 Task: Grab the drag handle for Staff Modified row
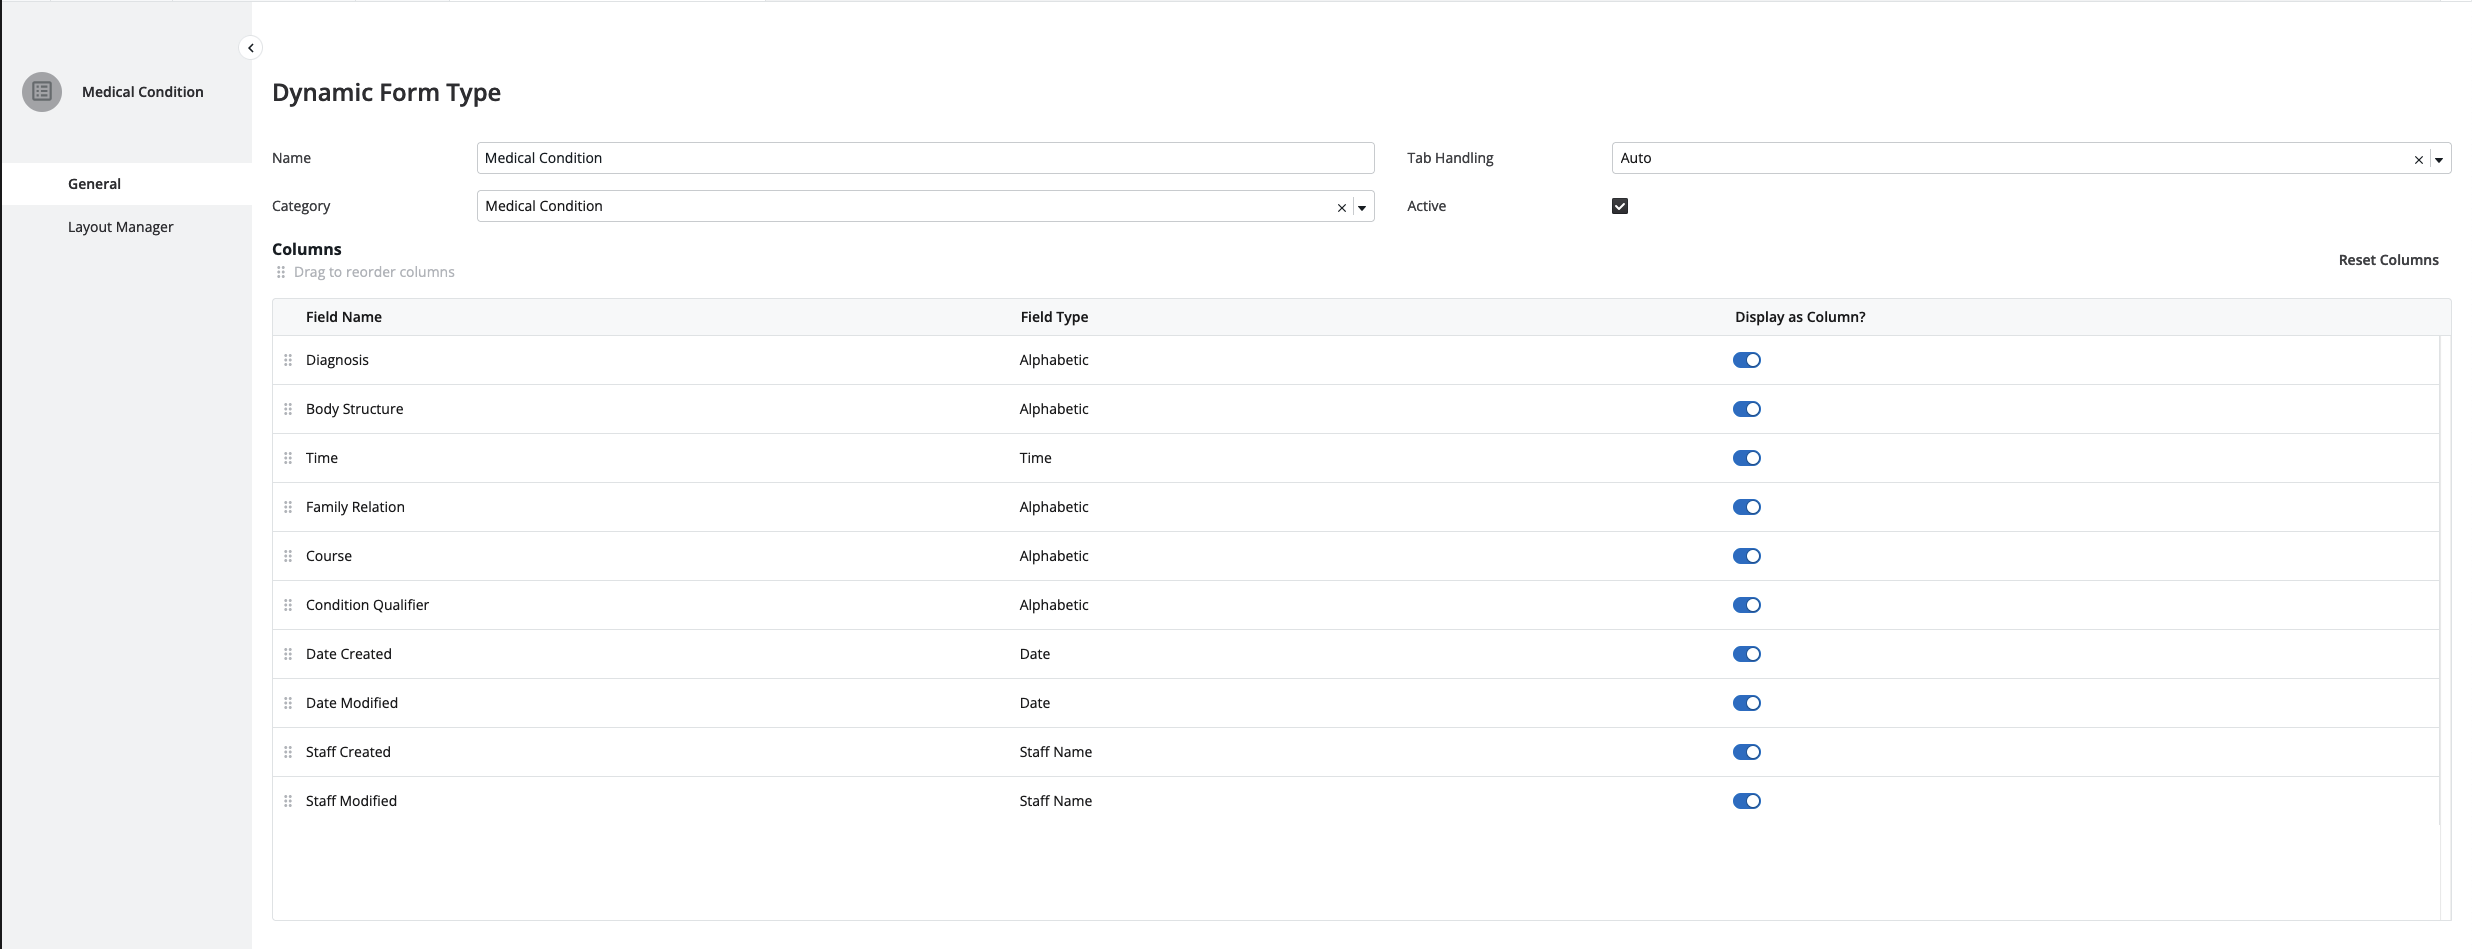pyautogui.click(x=288, y=801)
